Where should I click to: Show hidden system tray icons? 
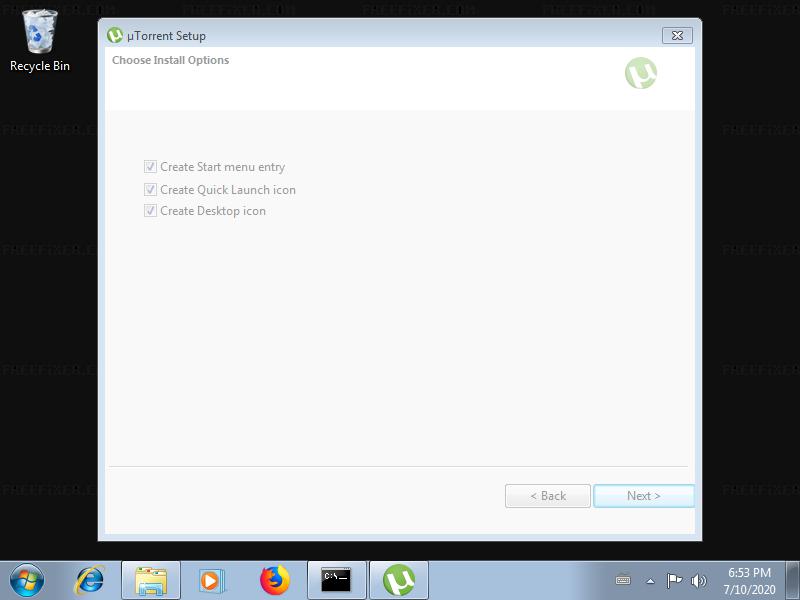click(650, 581)
